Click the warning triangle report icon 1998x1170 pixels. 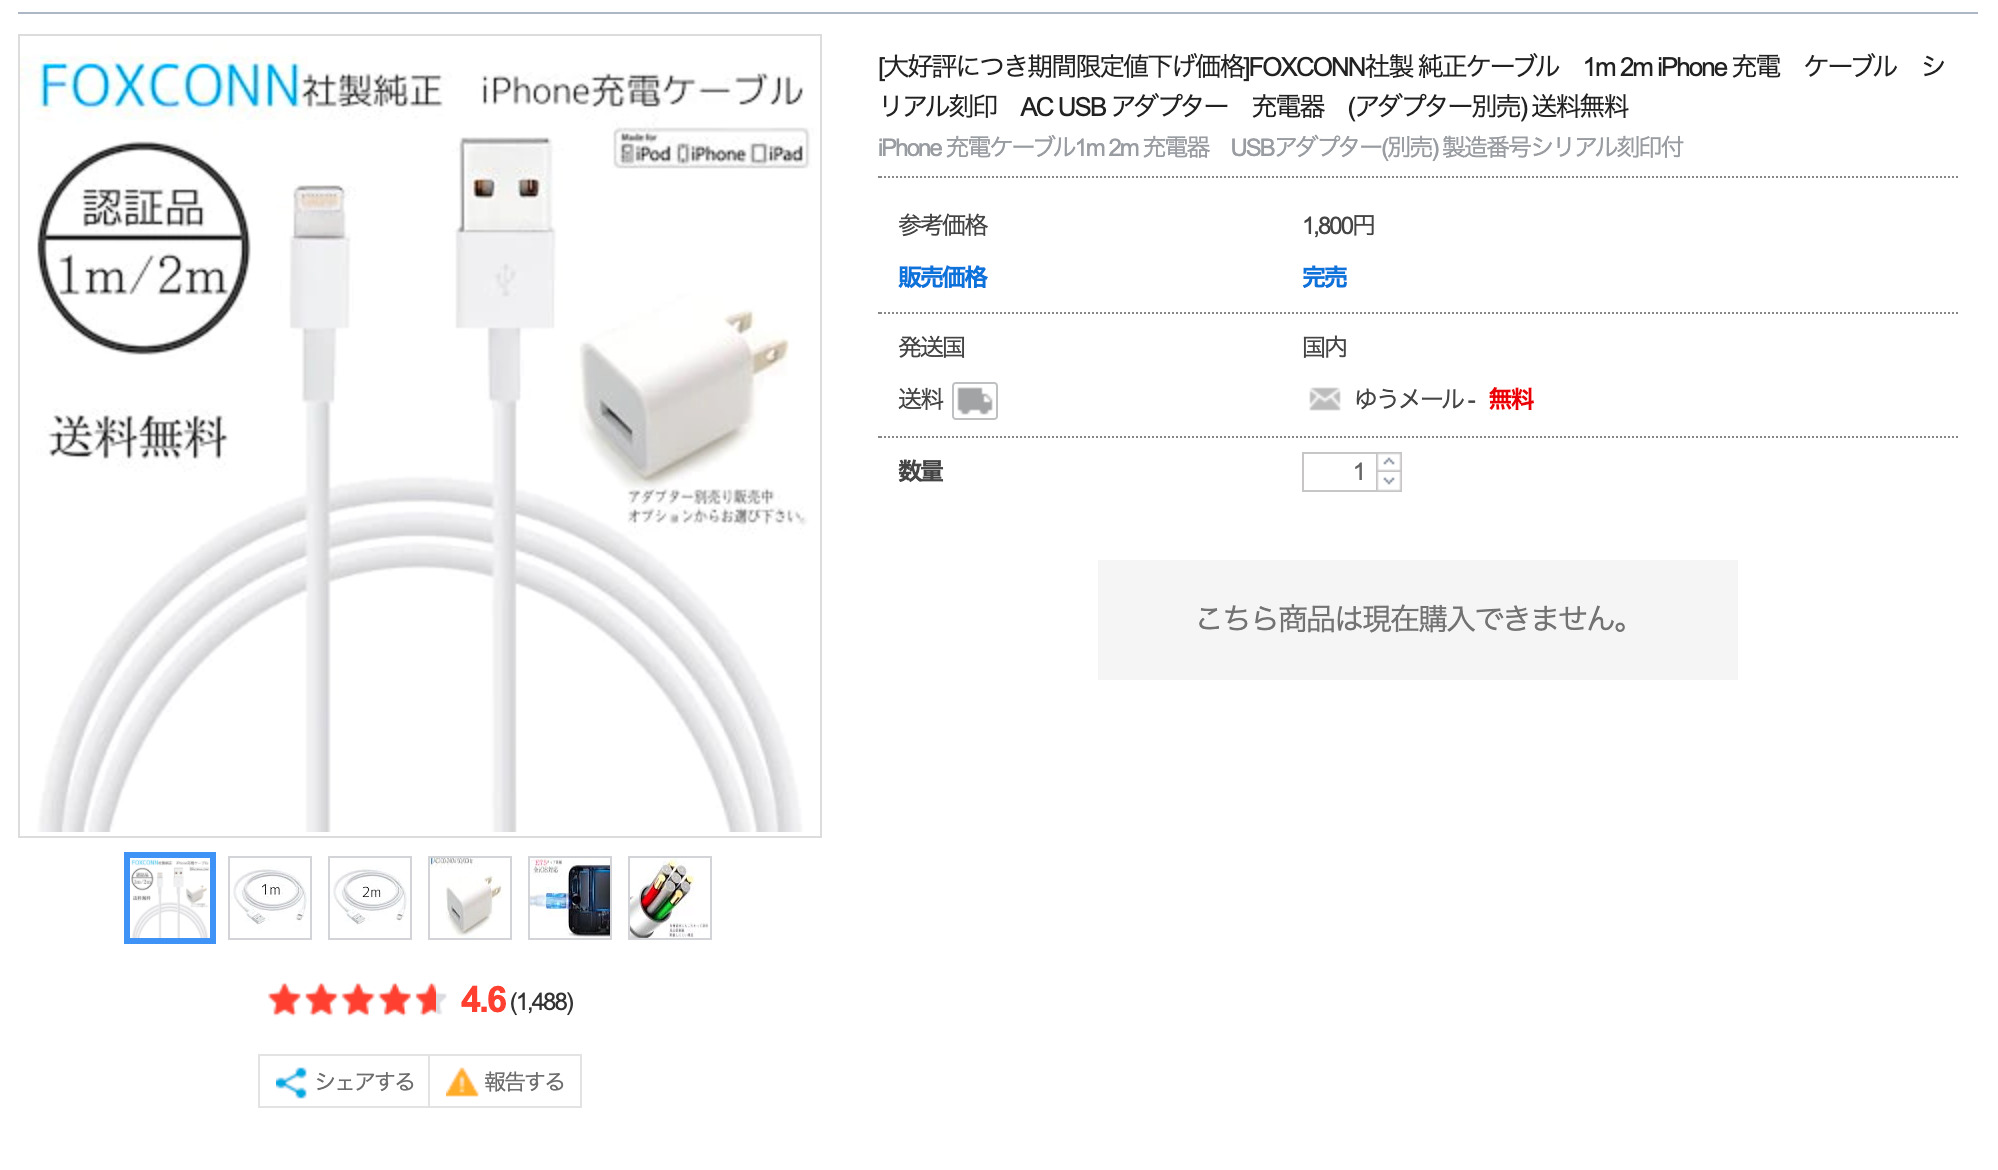(x=461, y=1082)
